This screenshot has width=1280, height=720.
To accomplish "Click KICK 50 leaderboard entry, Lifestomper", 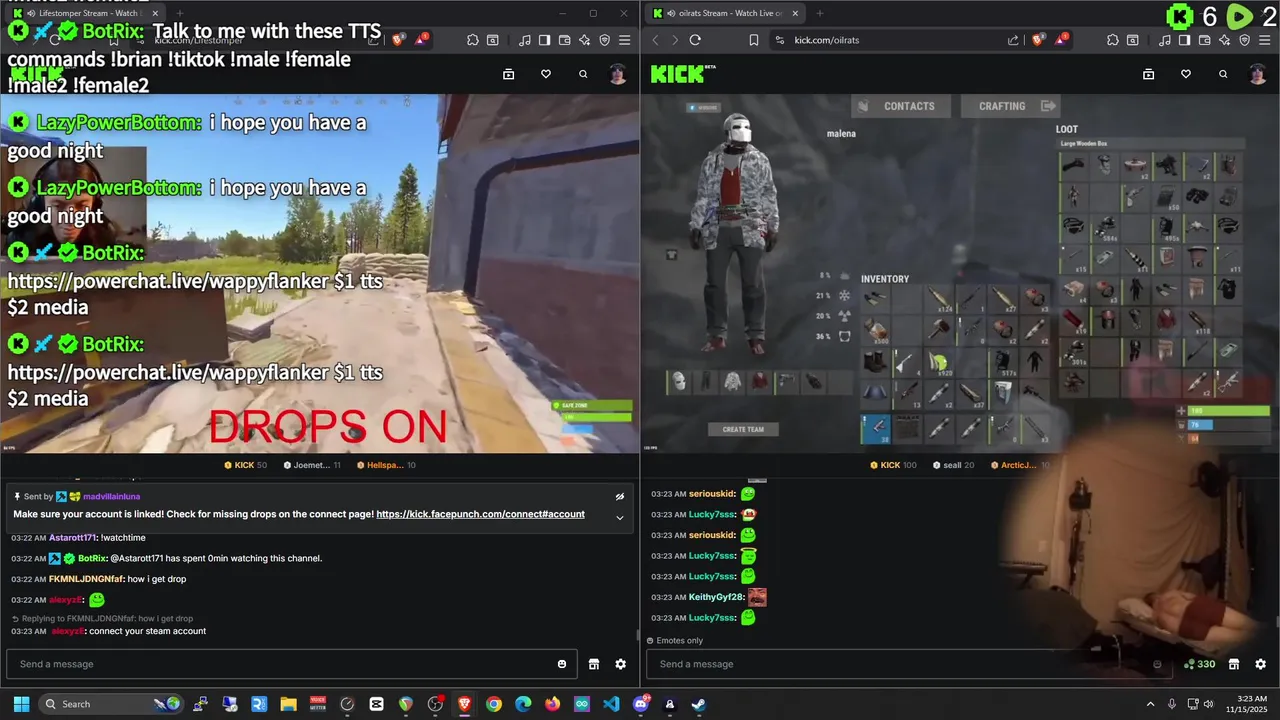I will (x=245, y=465).
